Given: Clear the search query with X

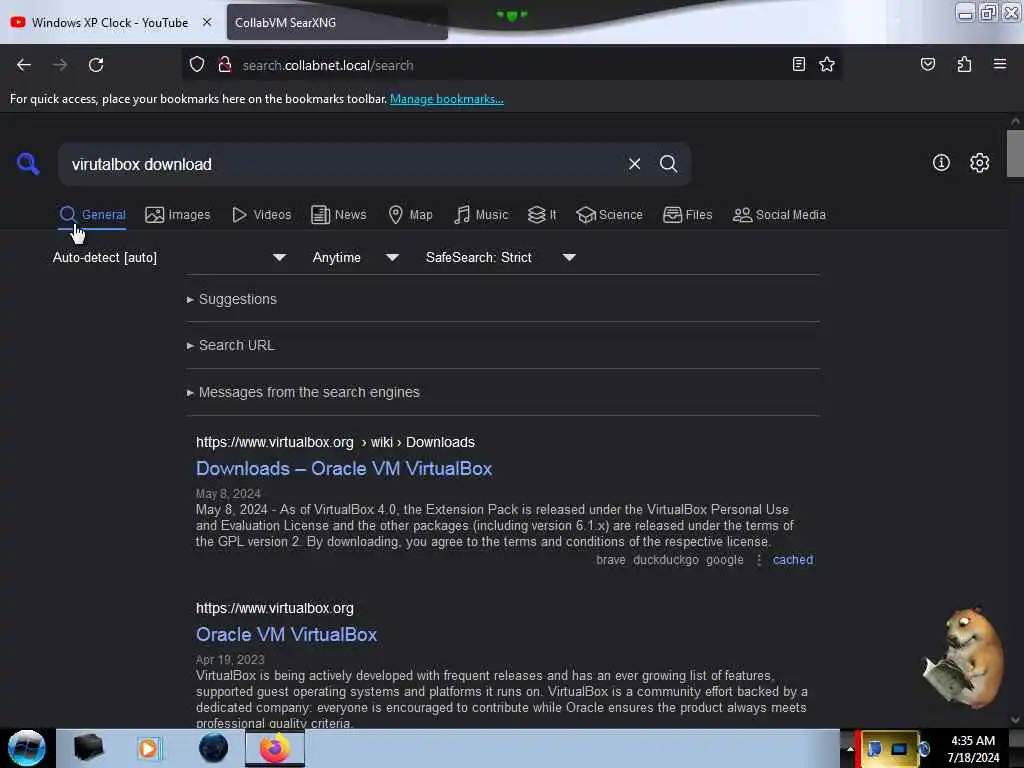Looking at the screenshot, I should pyautogui.click(x=634, y=164).
